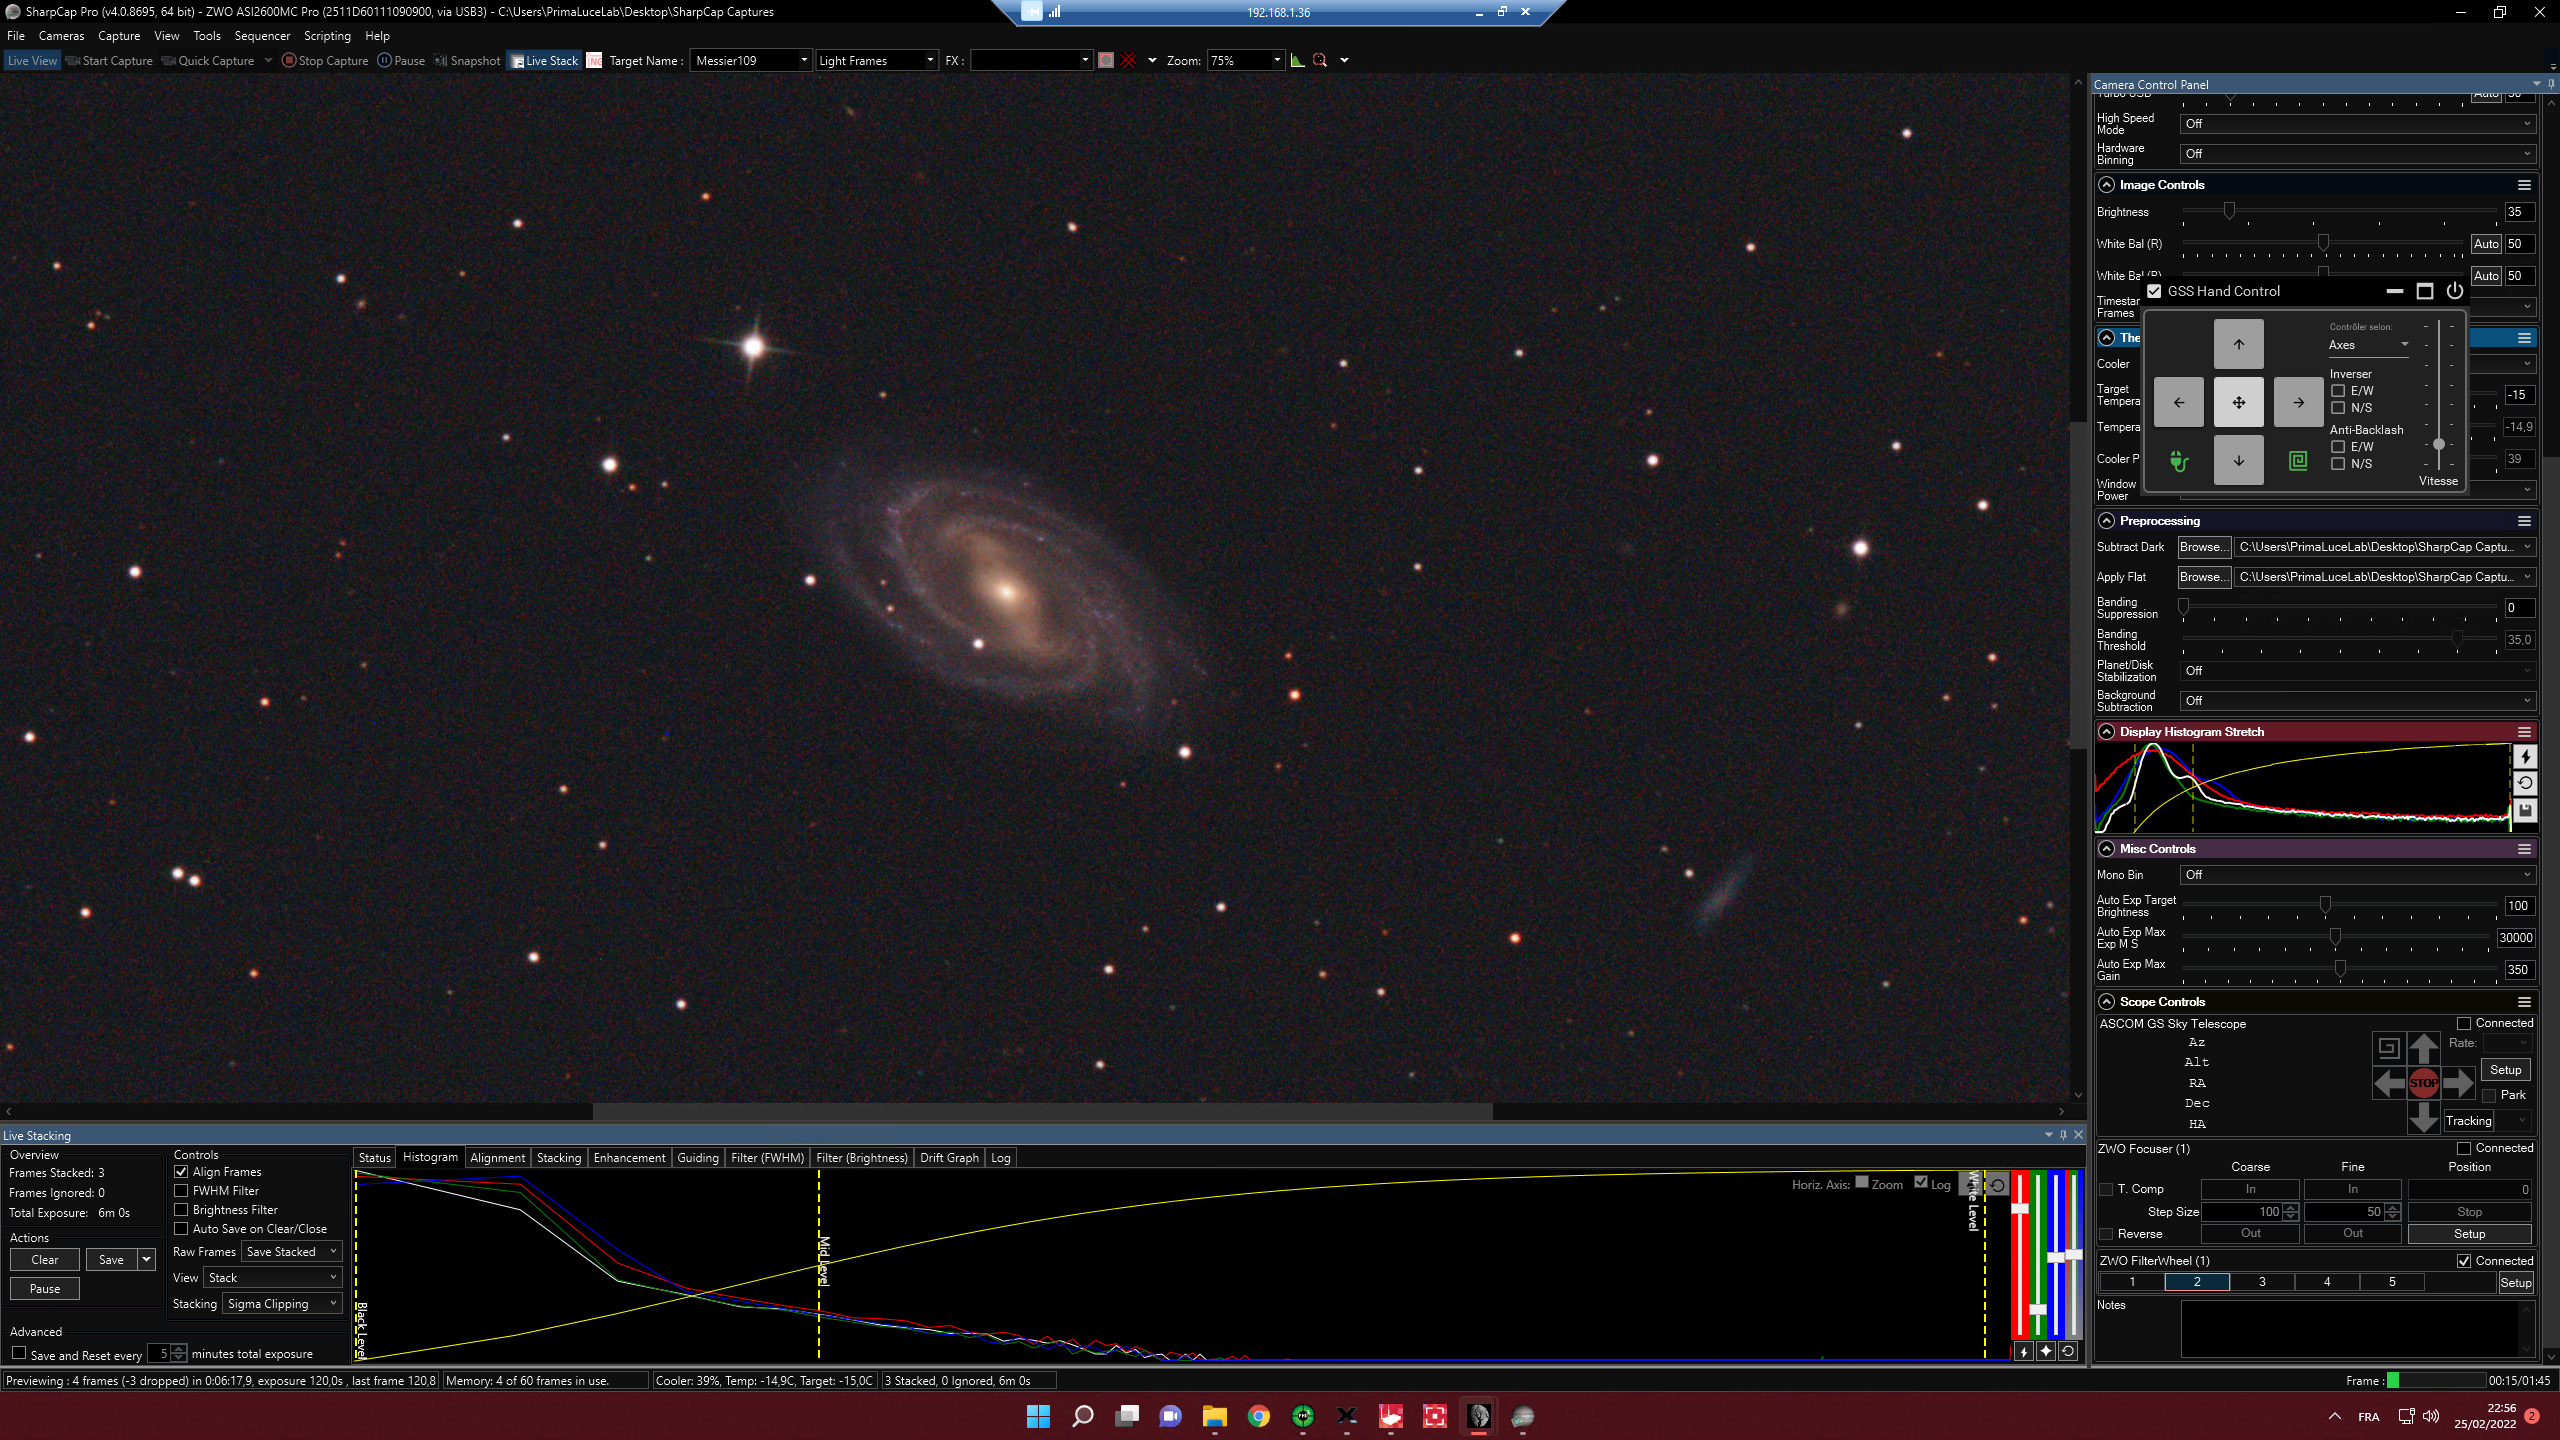Switch to the Filter (FWHM) tab

(767, 1158)
